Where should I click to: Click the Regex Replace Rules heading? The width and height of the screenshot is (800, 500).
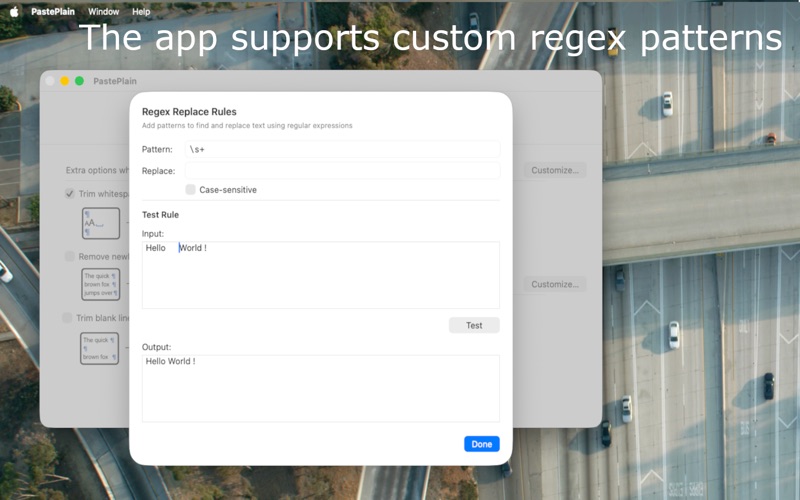click(189, 111)
